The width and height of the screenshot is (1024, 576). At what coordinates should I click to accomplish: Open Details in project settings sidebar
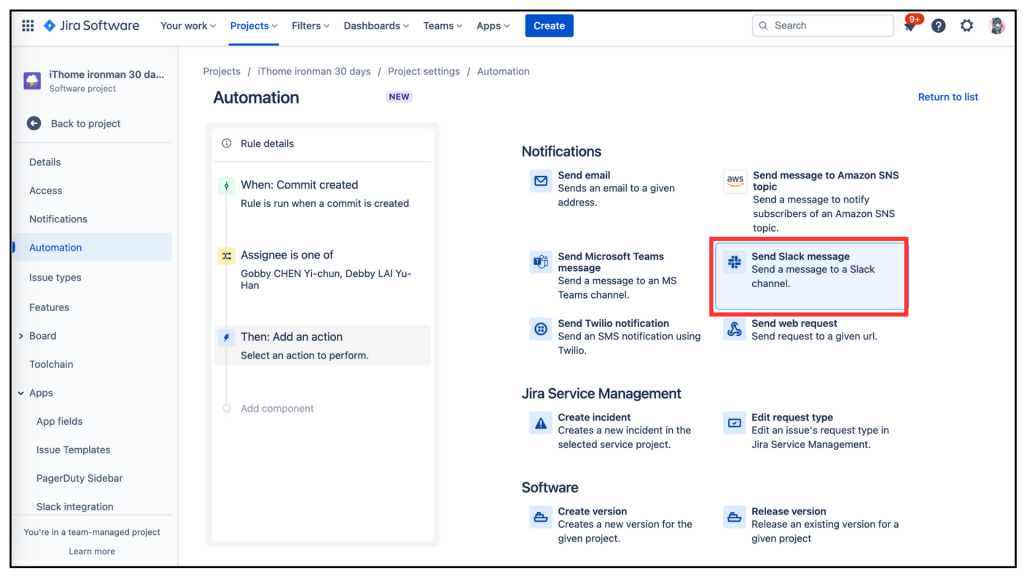click(44, 162)
